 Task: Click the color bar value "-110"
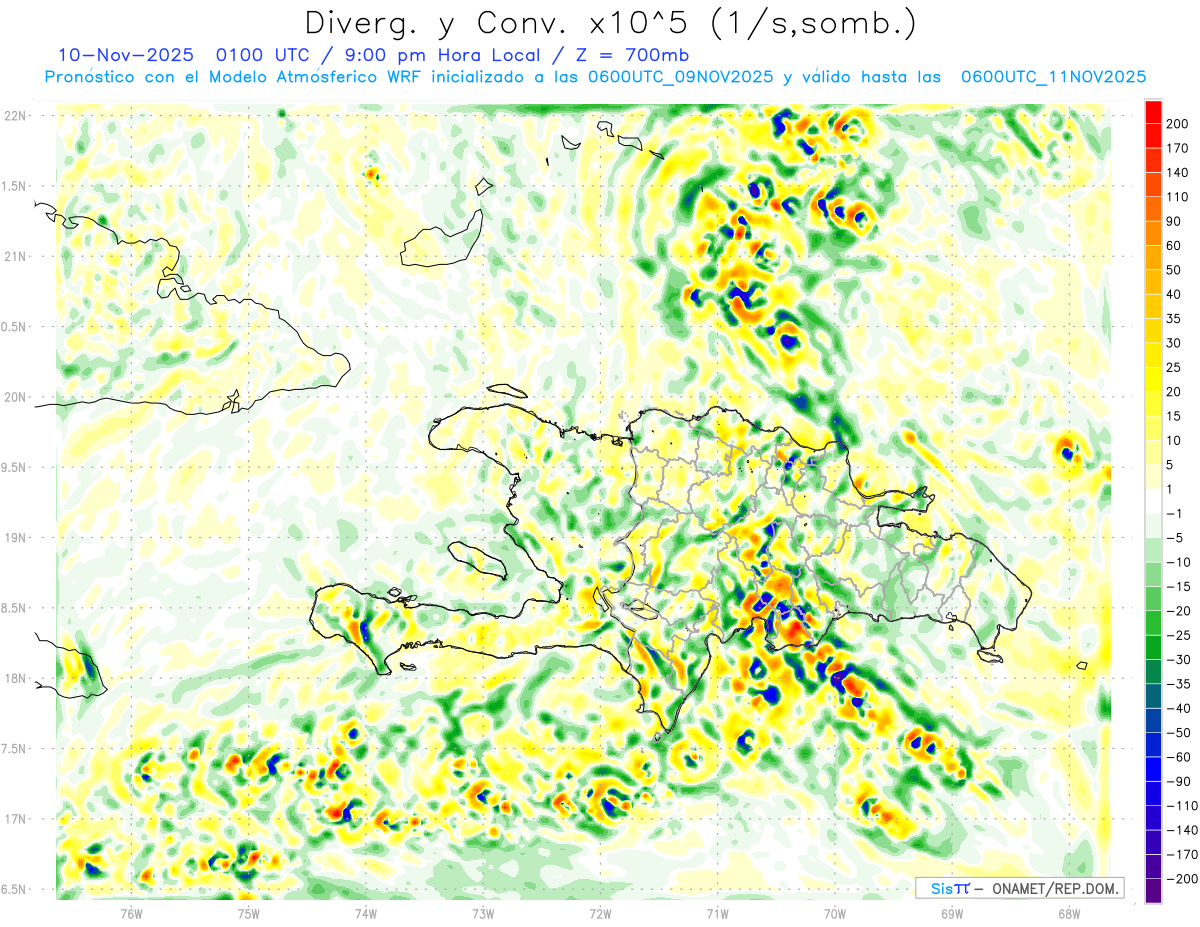click(x=1182, y=805)
